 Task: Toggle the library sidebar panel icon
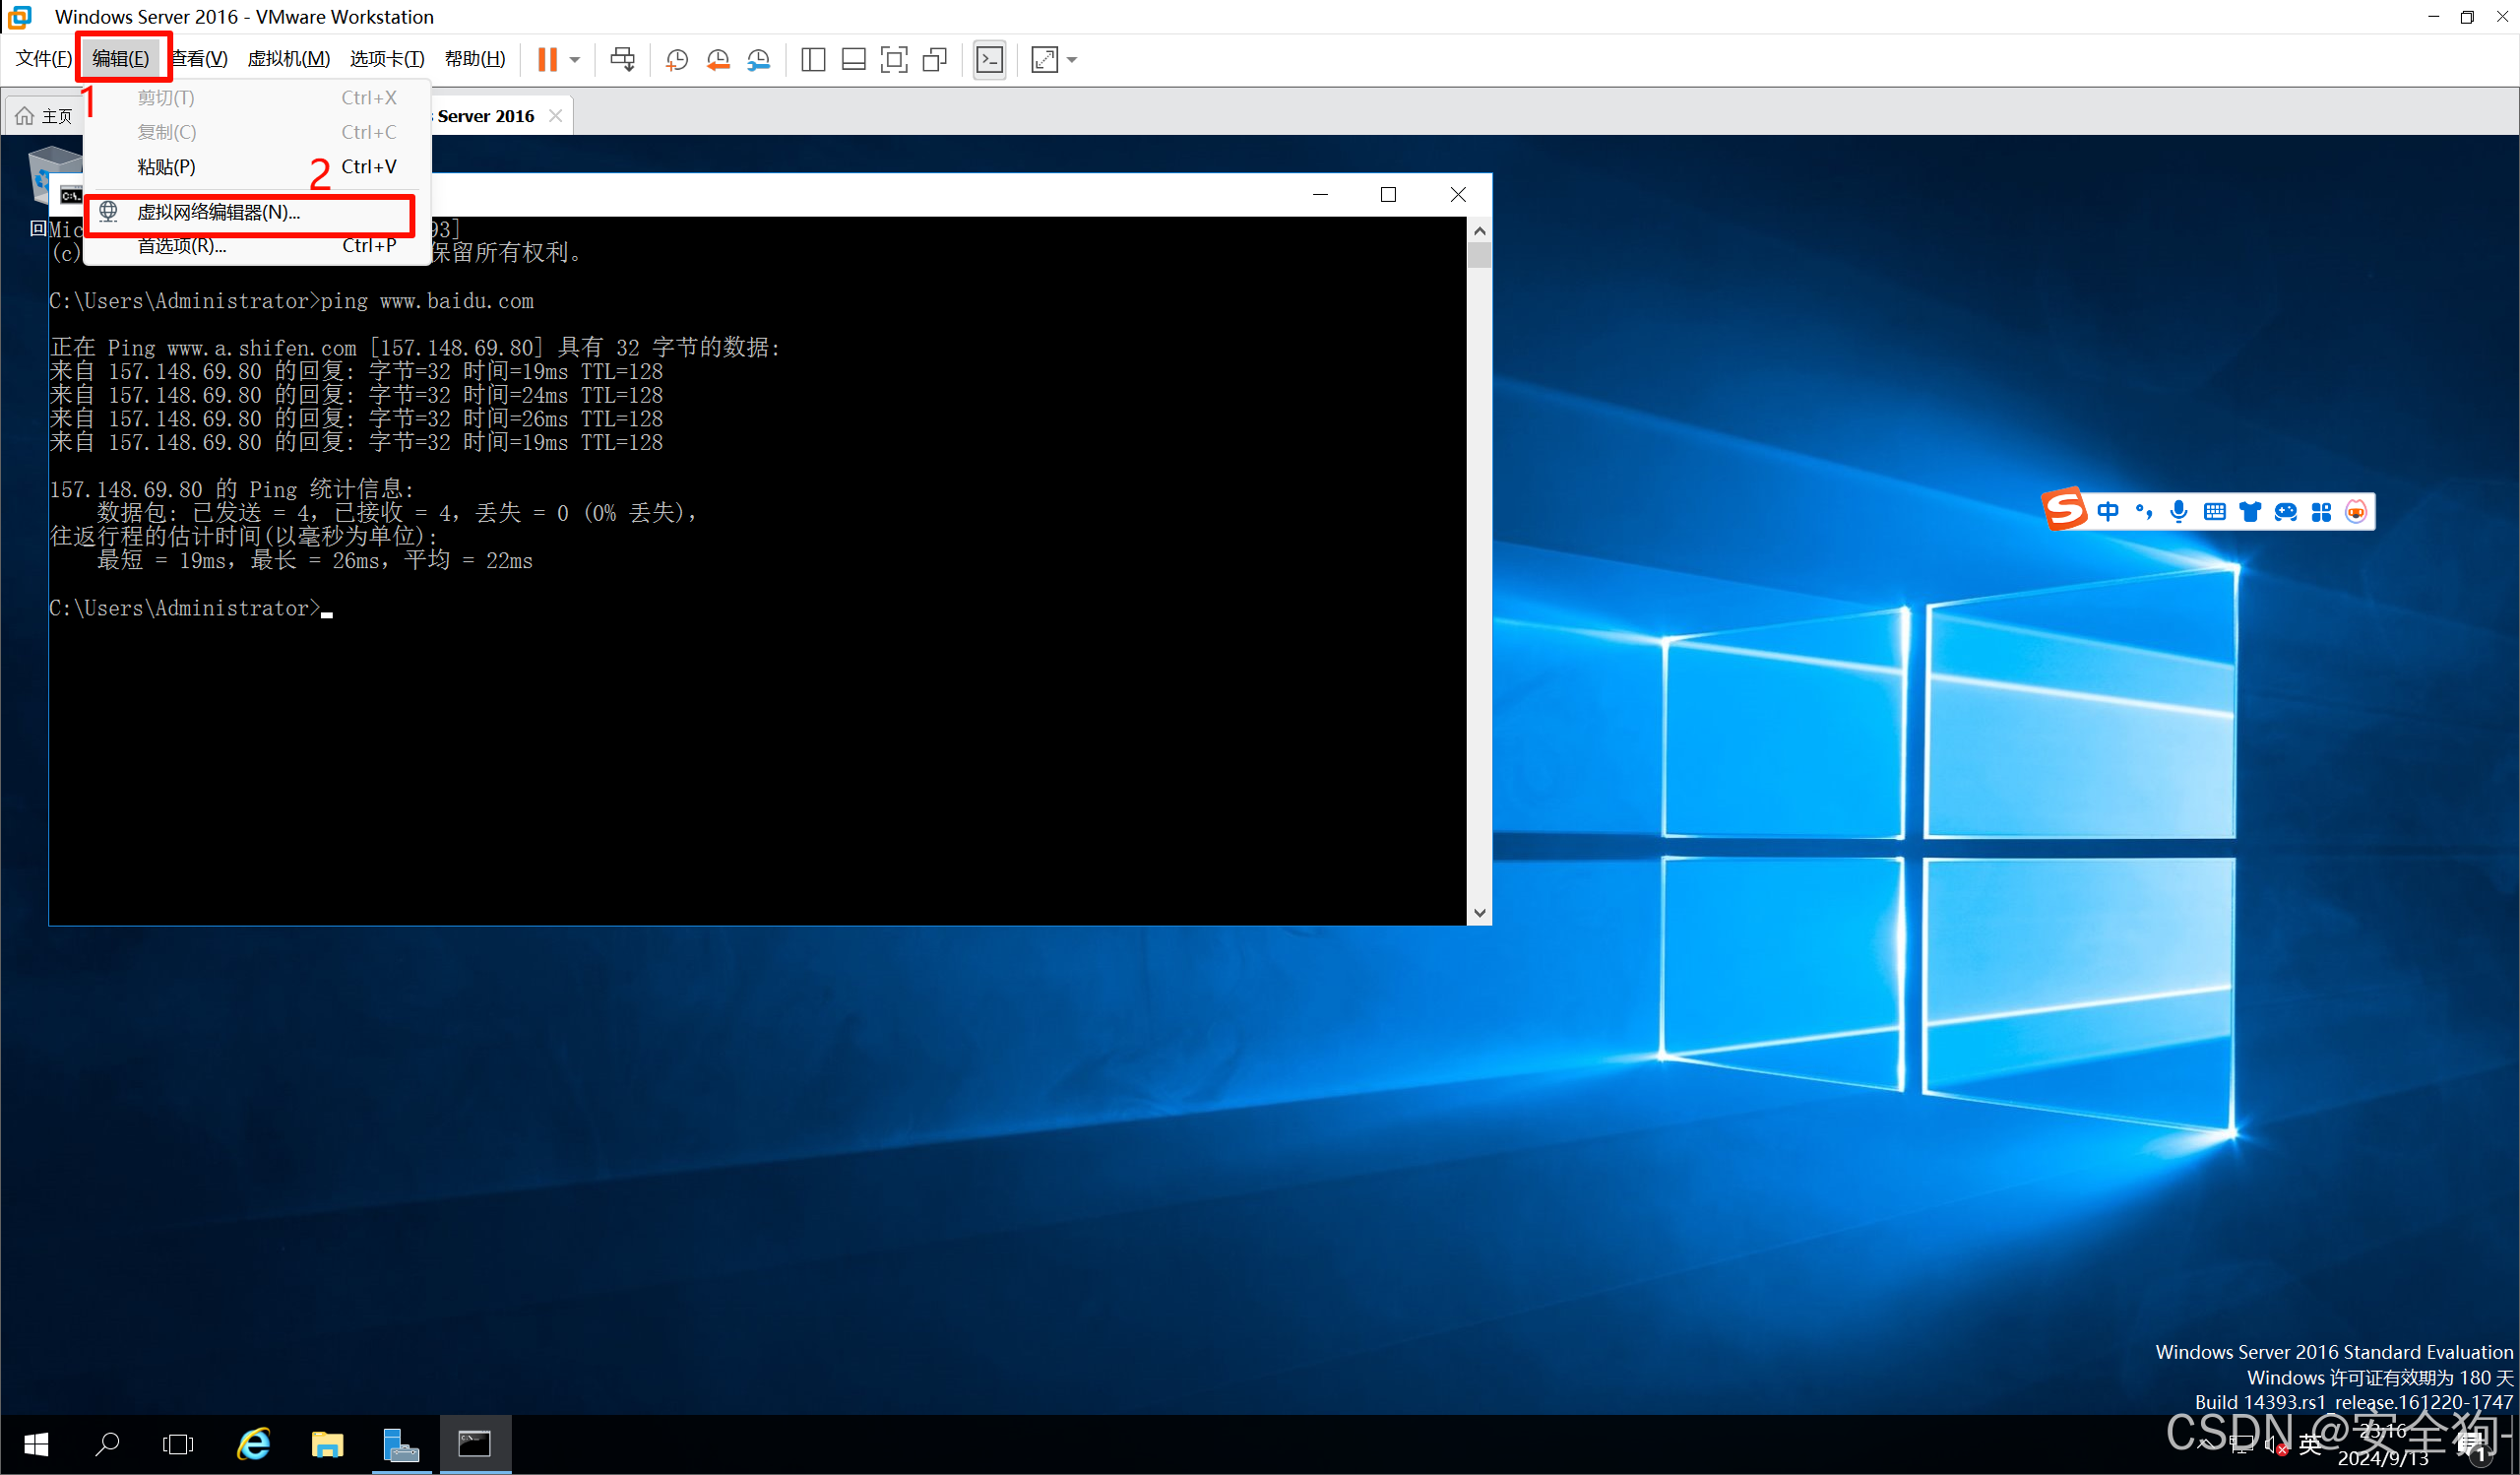pos(813,60)
